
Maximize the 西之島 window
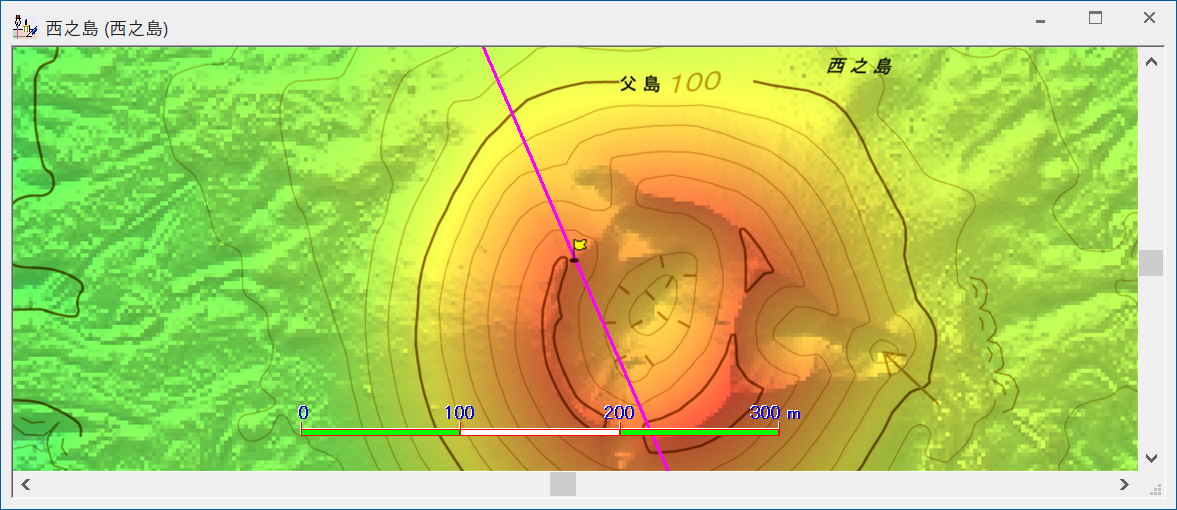pos(1095,19)
